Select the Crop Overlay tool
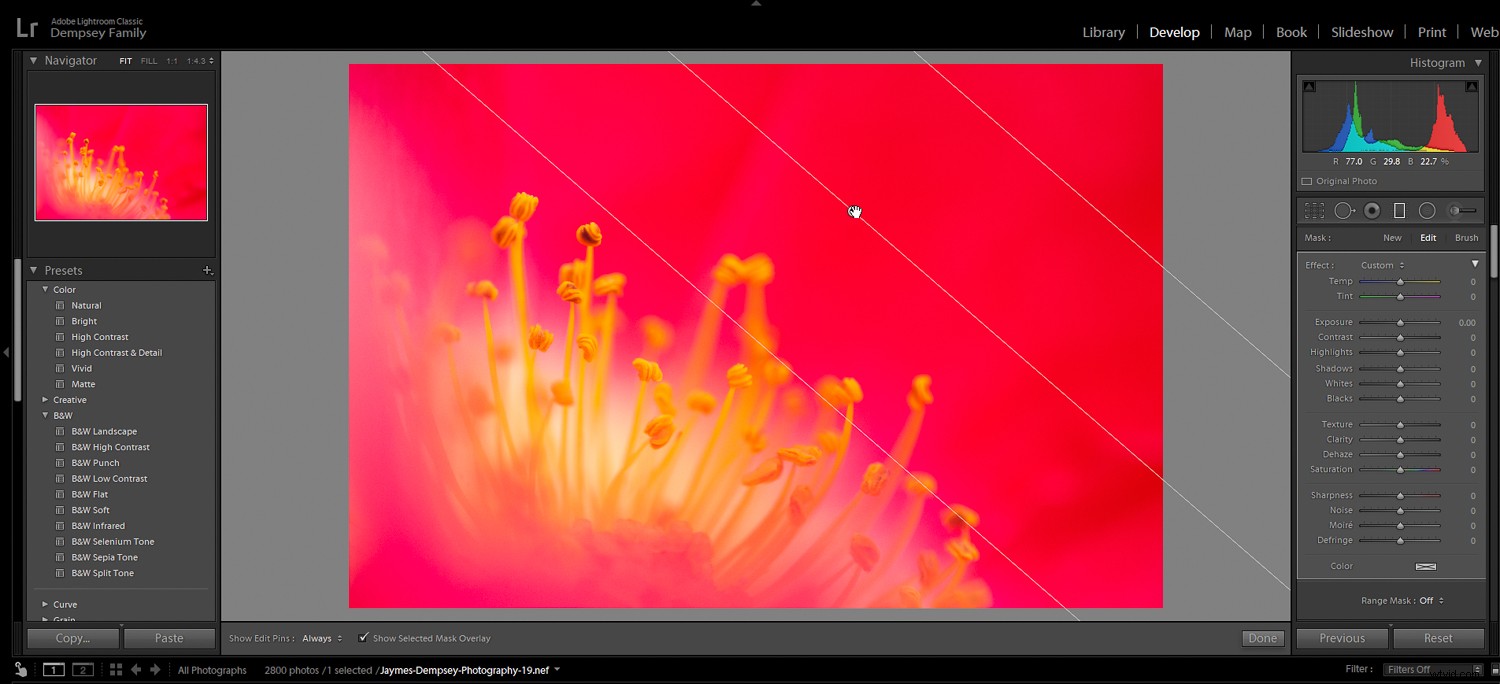1500x684 pixels. coord(1315,210)
